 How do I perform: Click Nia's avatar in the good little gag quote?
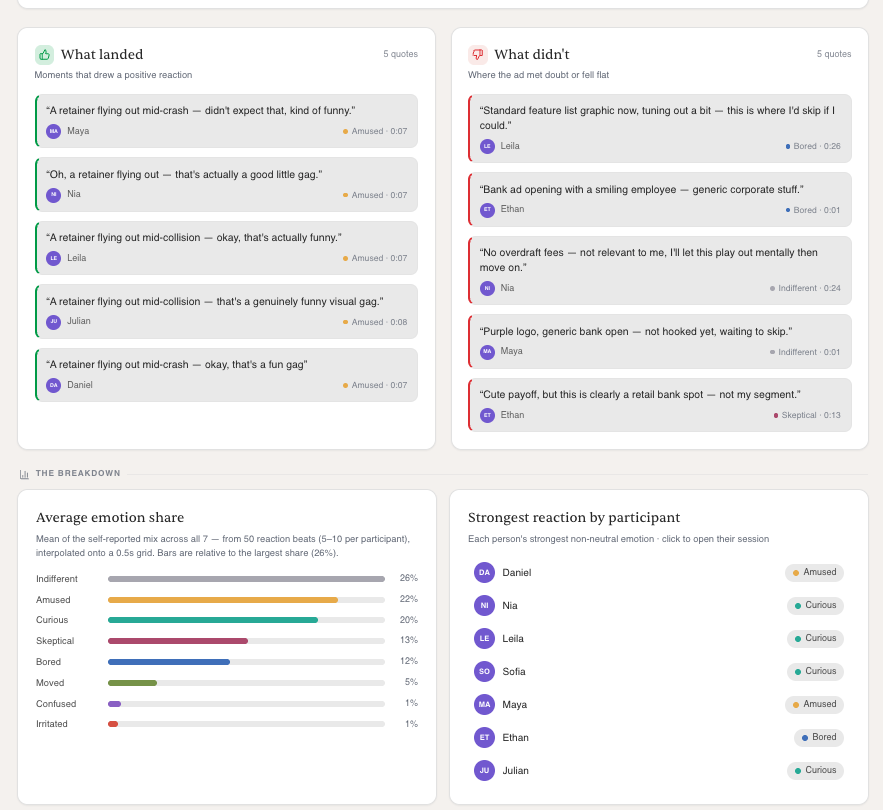[53, 195]
